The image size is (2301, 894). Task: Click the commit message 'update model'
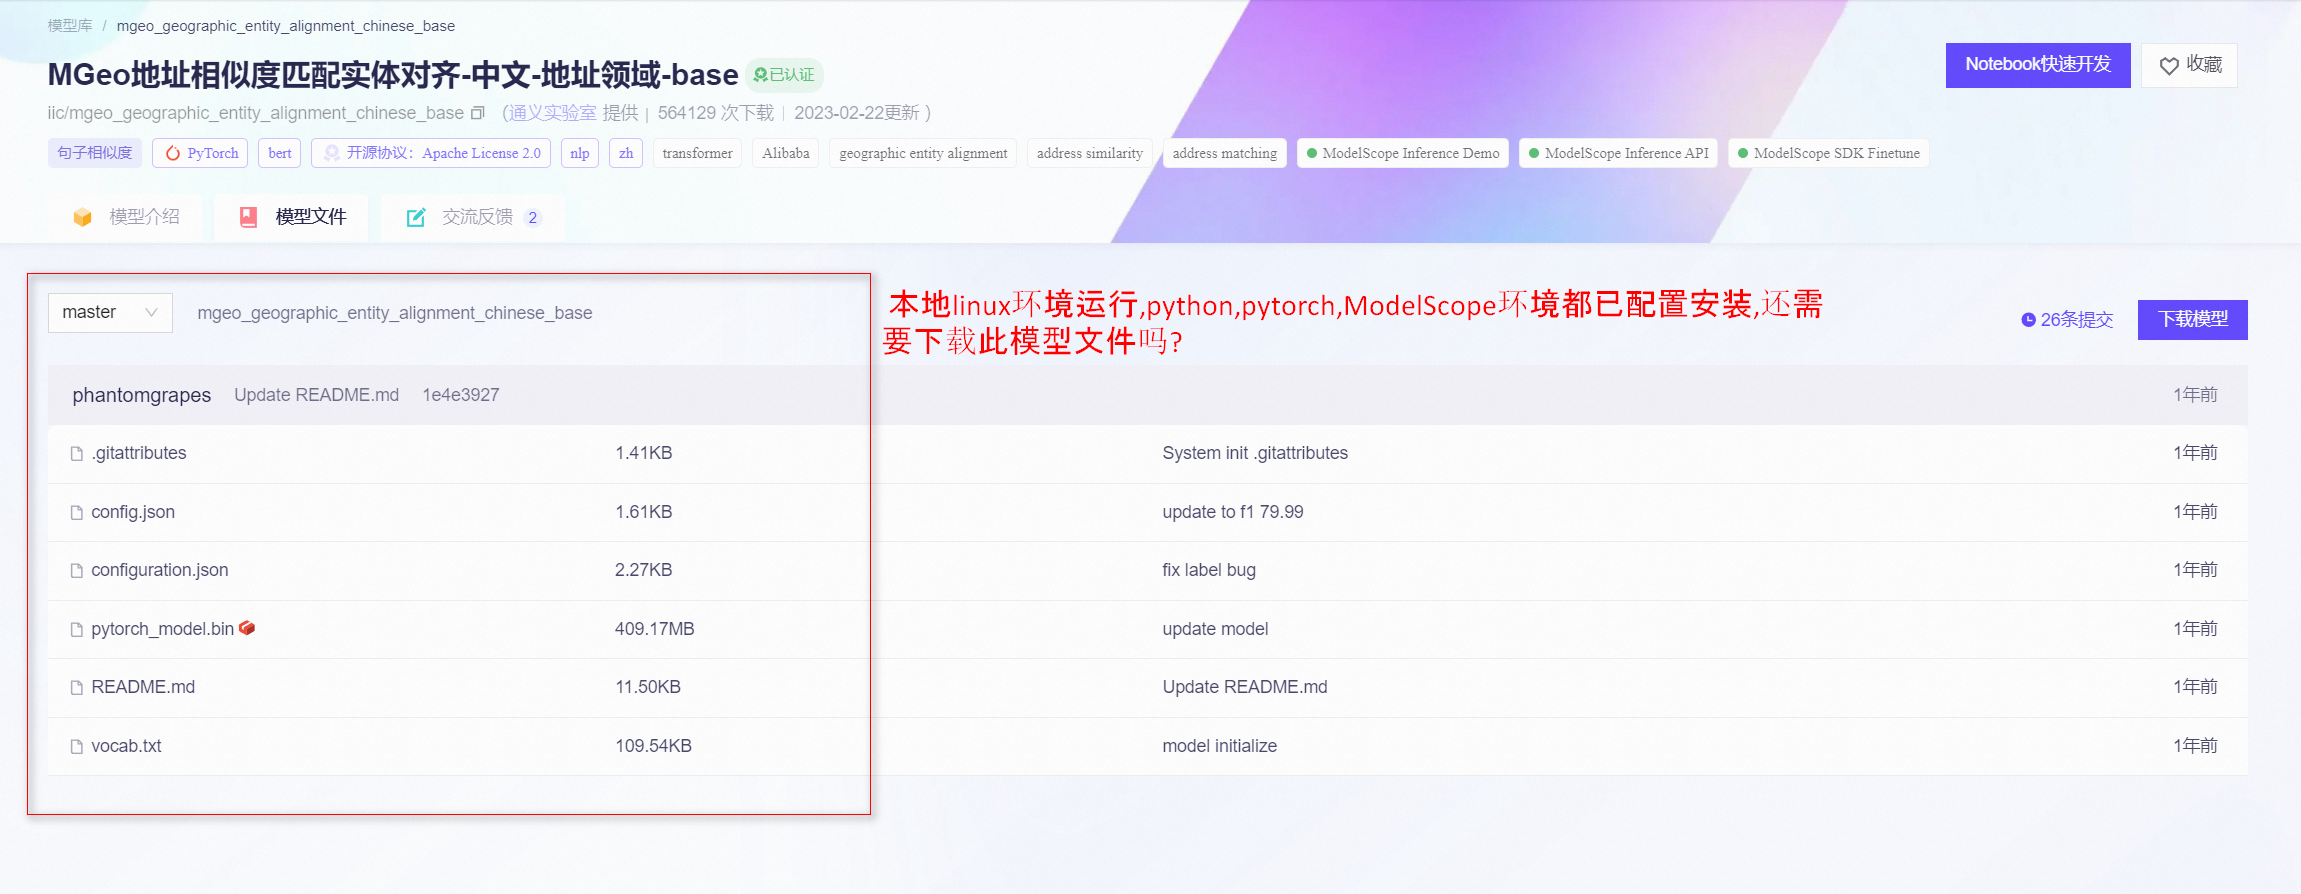point(1215,630)
